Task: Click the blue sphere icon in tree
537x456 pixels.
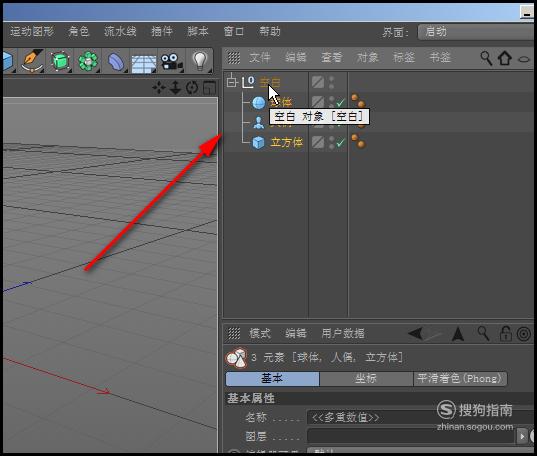Action: pos(259,102)
